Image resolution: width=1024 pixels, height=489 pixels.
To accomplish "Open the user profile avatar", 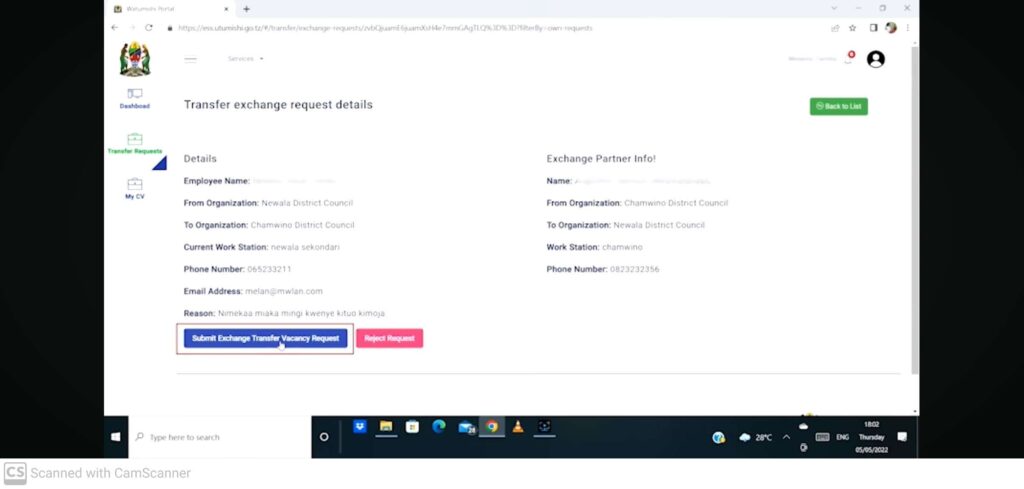I will pos(876,59).
